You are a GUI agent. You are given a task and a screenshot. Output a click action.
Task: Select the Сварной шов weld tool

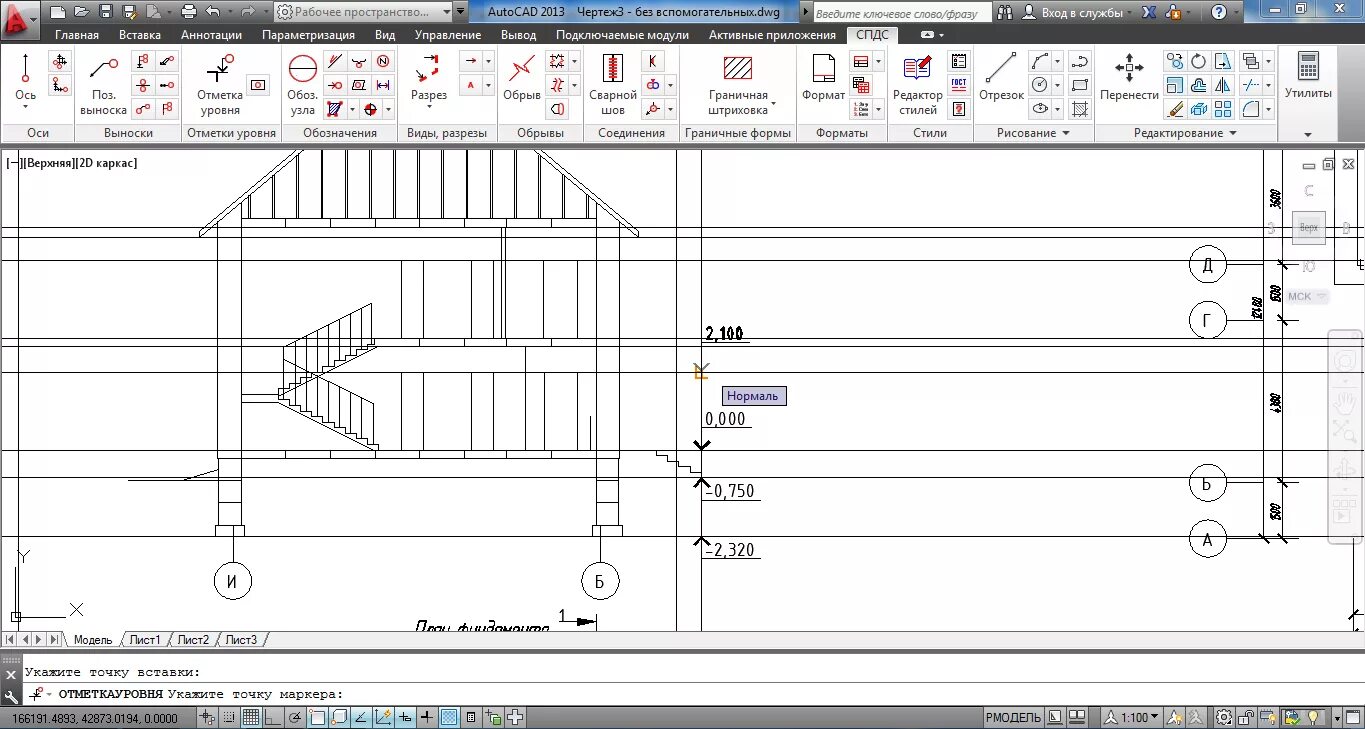pyautogui.click(x=612, y=85)
